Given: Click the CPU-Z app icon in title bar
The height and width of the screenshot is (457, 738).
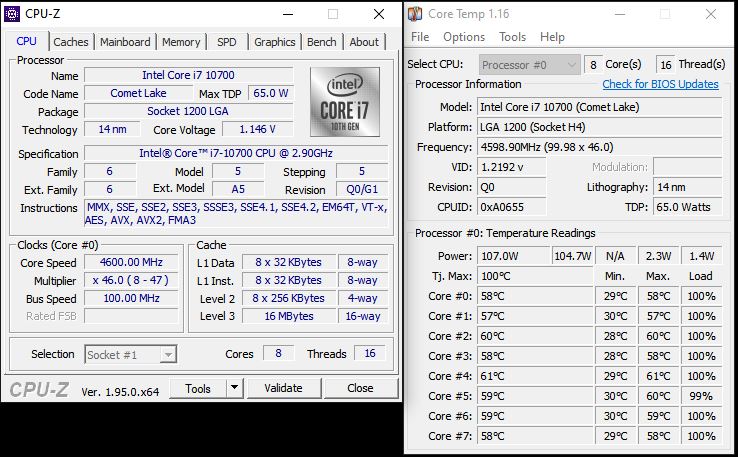Looking at the screenshot, I should coord(12,14).
